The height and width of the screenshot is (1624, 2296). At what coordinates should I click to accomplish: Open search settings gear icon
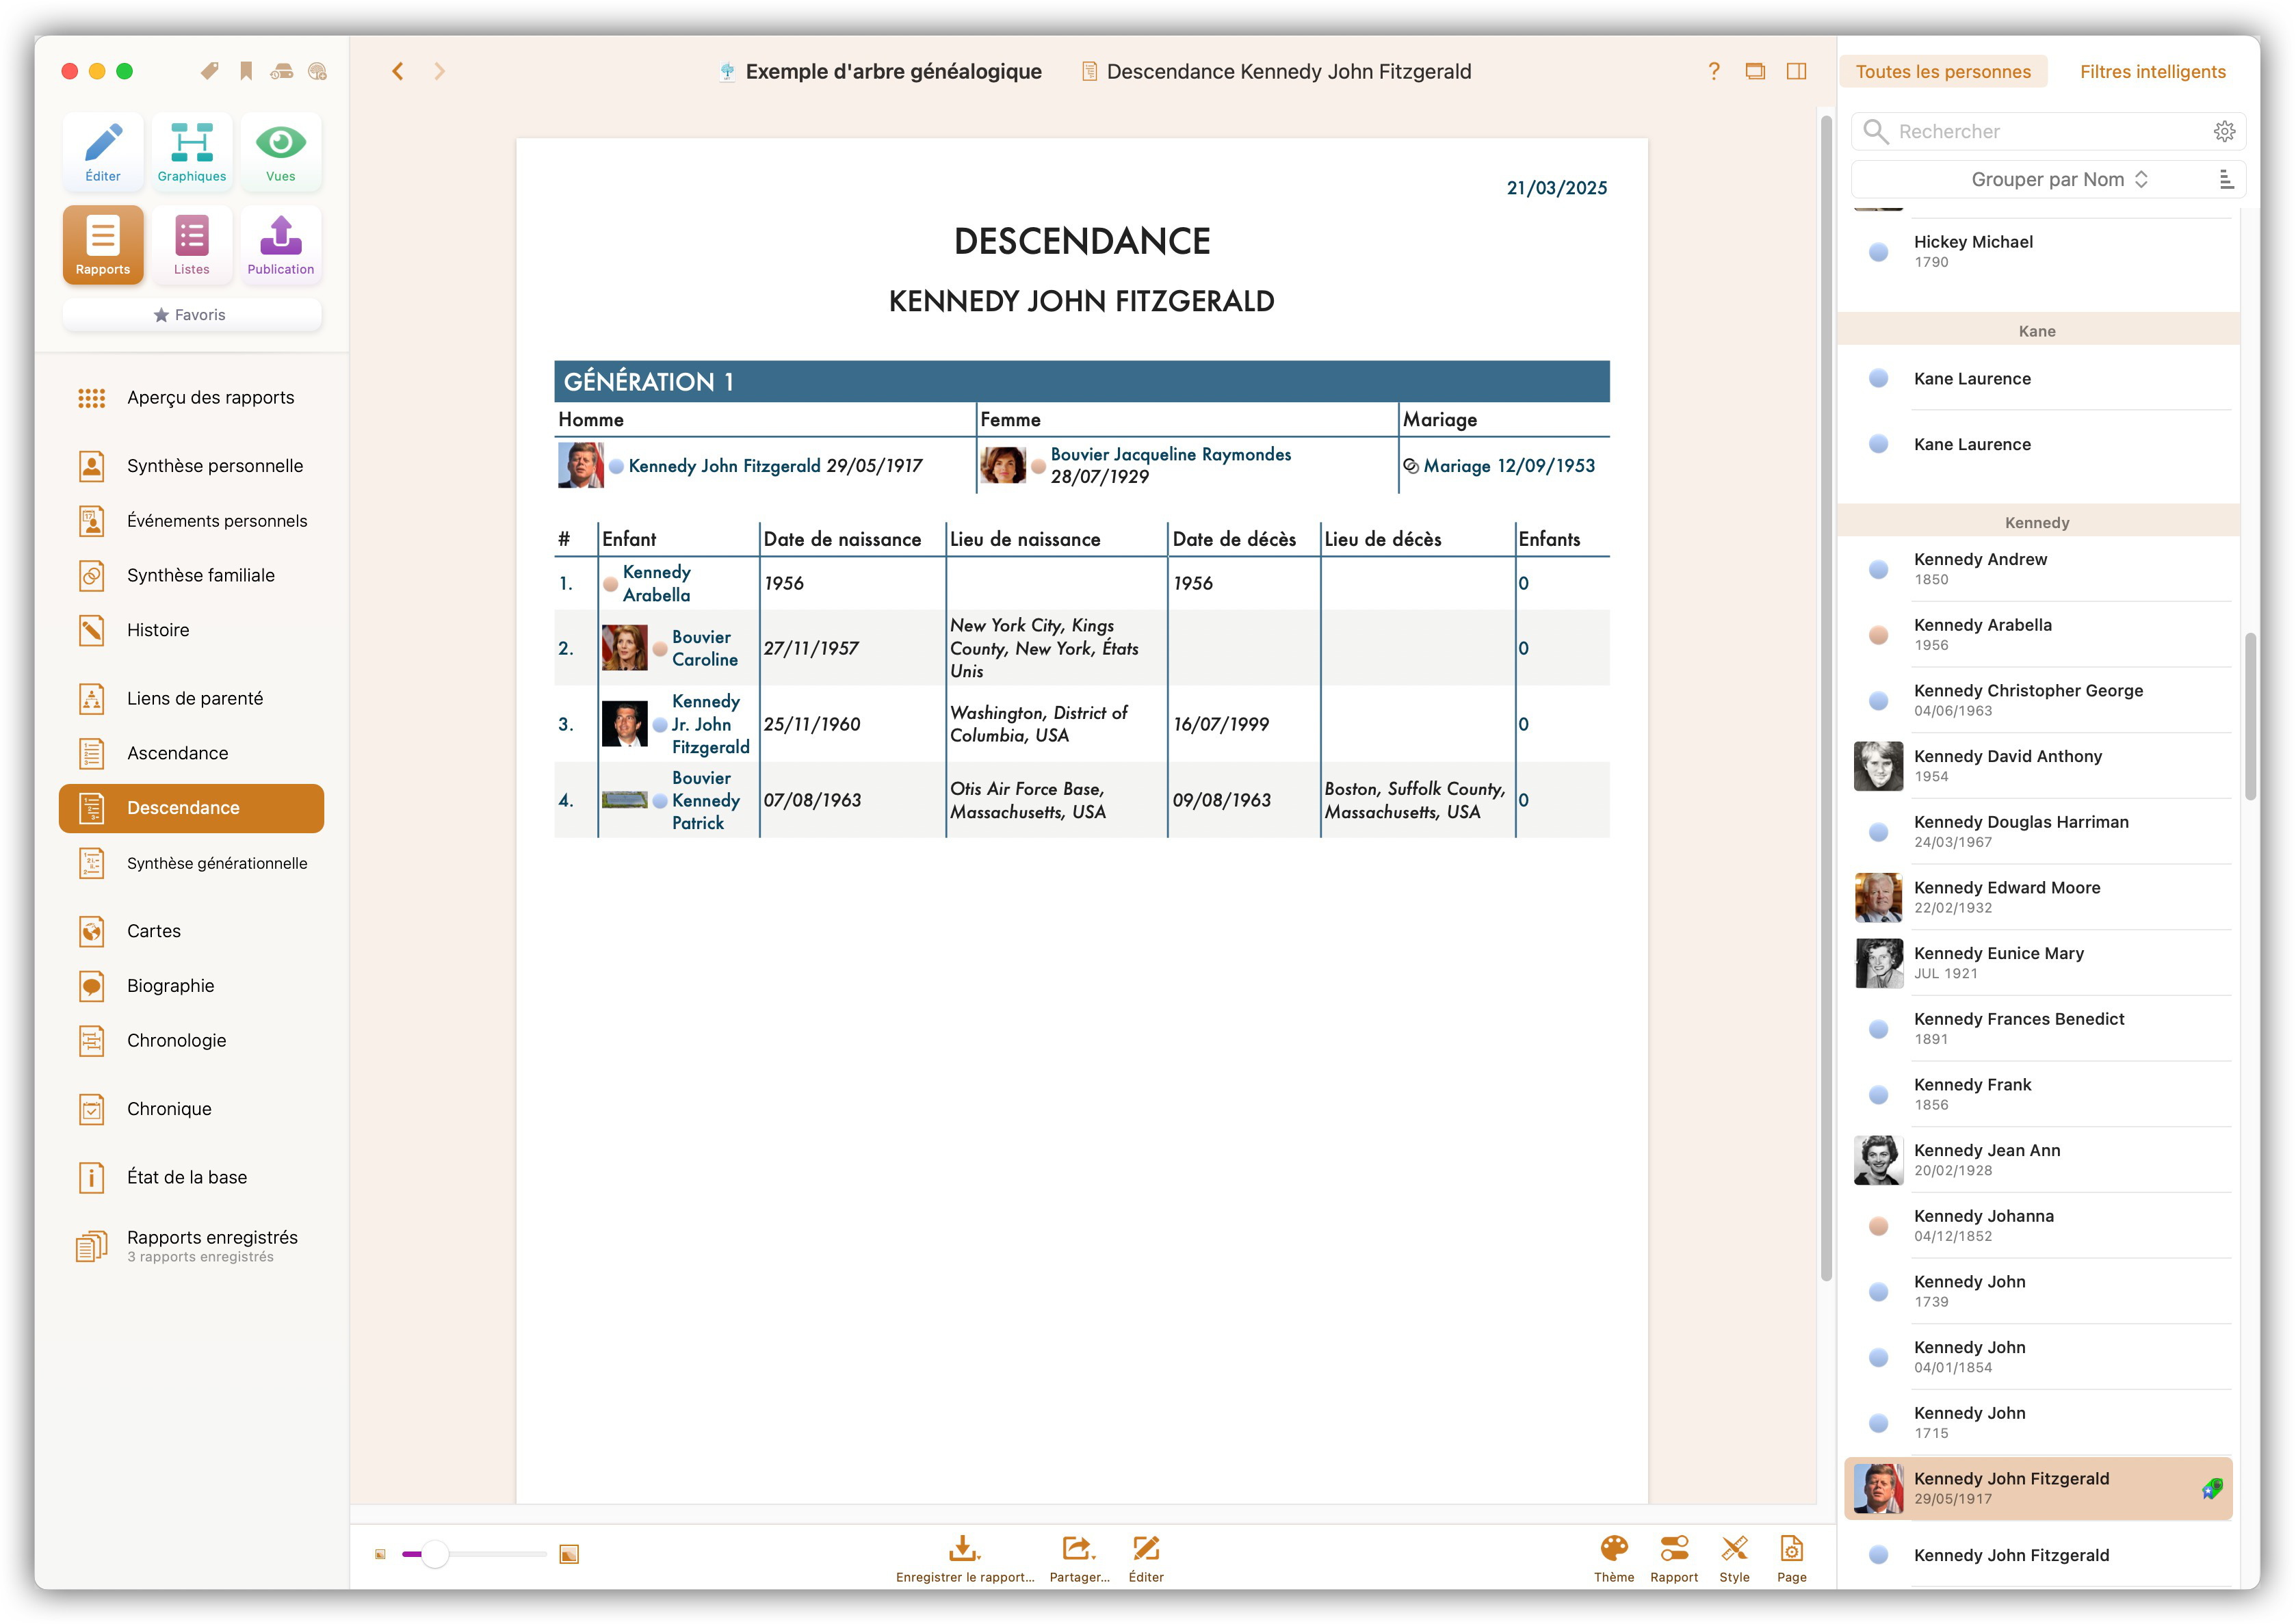2224,131
